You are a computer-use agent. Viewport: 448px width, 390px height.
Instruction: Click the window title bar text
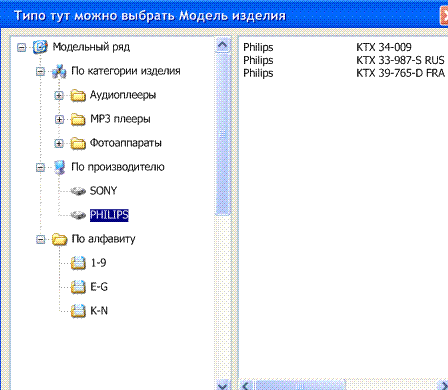150,16
